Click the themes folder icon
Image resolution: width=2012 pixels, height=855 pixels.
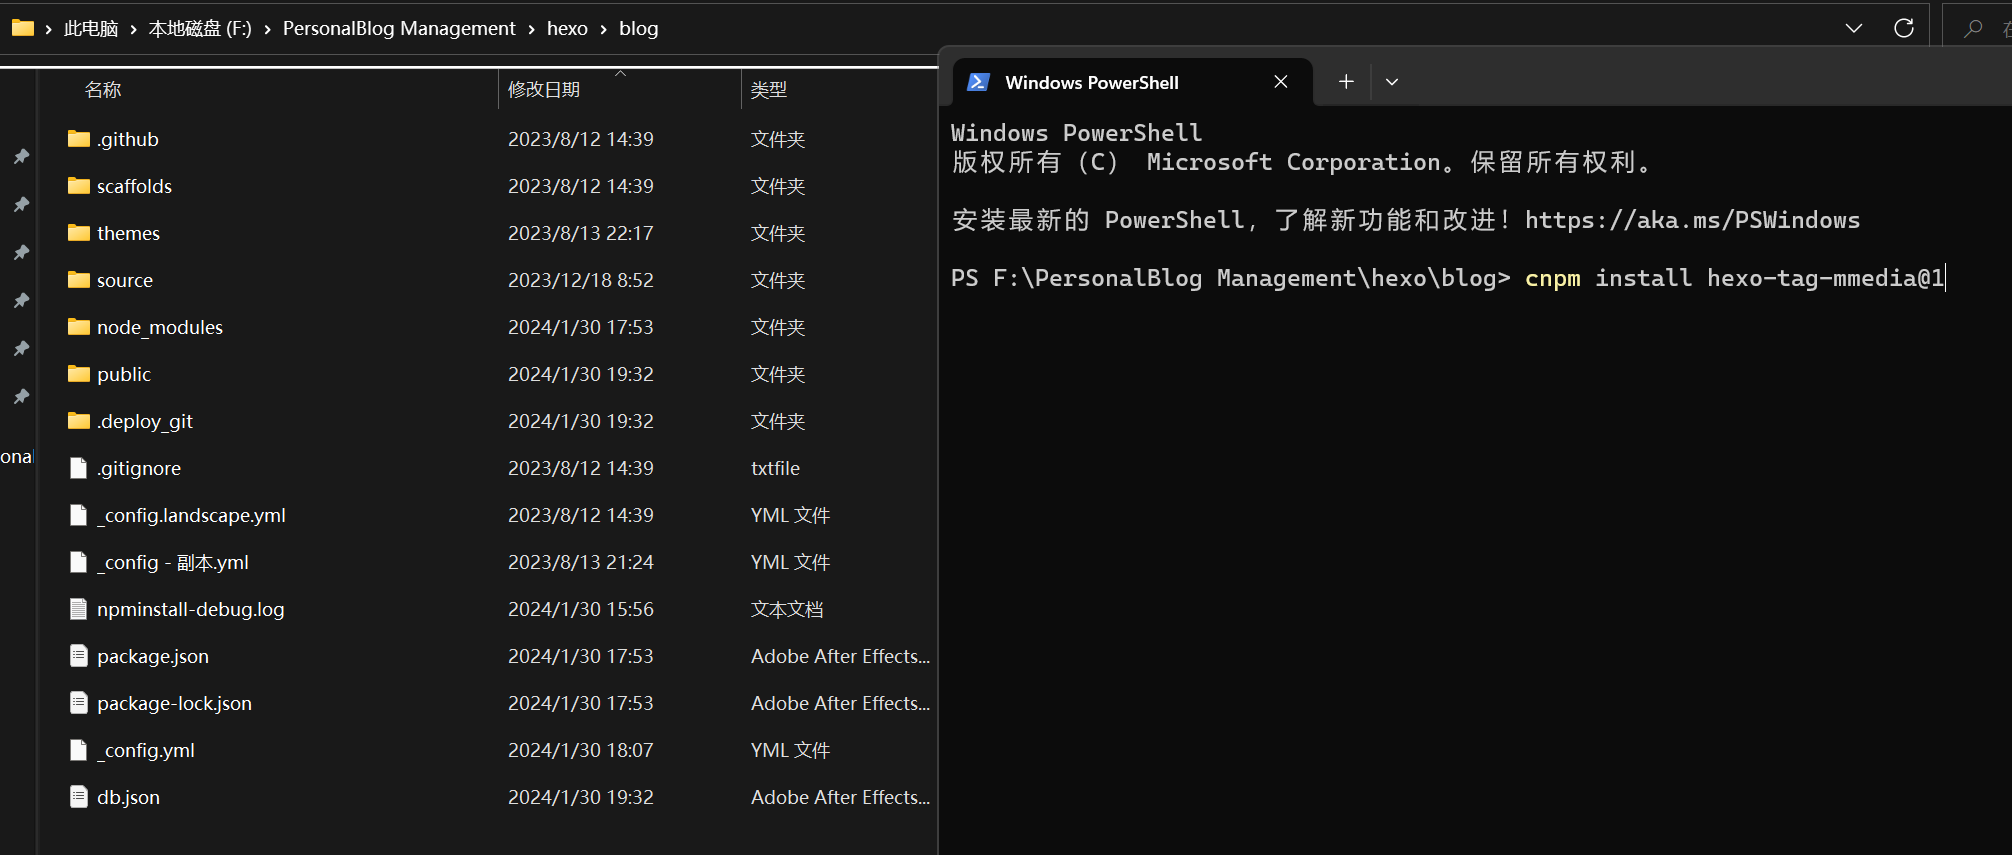79,233
